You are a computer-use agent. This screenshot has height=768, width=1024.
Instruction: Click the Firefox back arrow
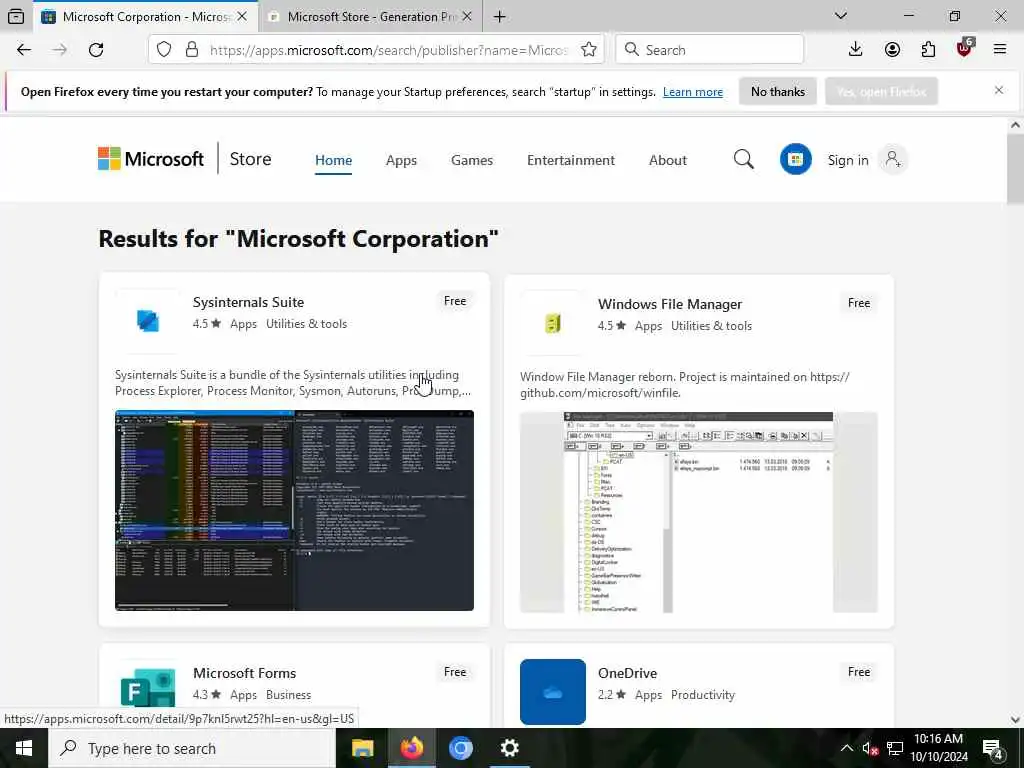(x=24, y=50)
